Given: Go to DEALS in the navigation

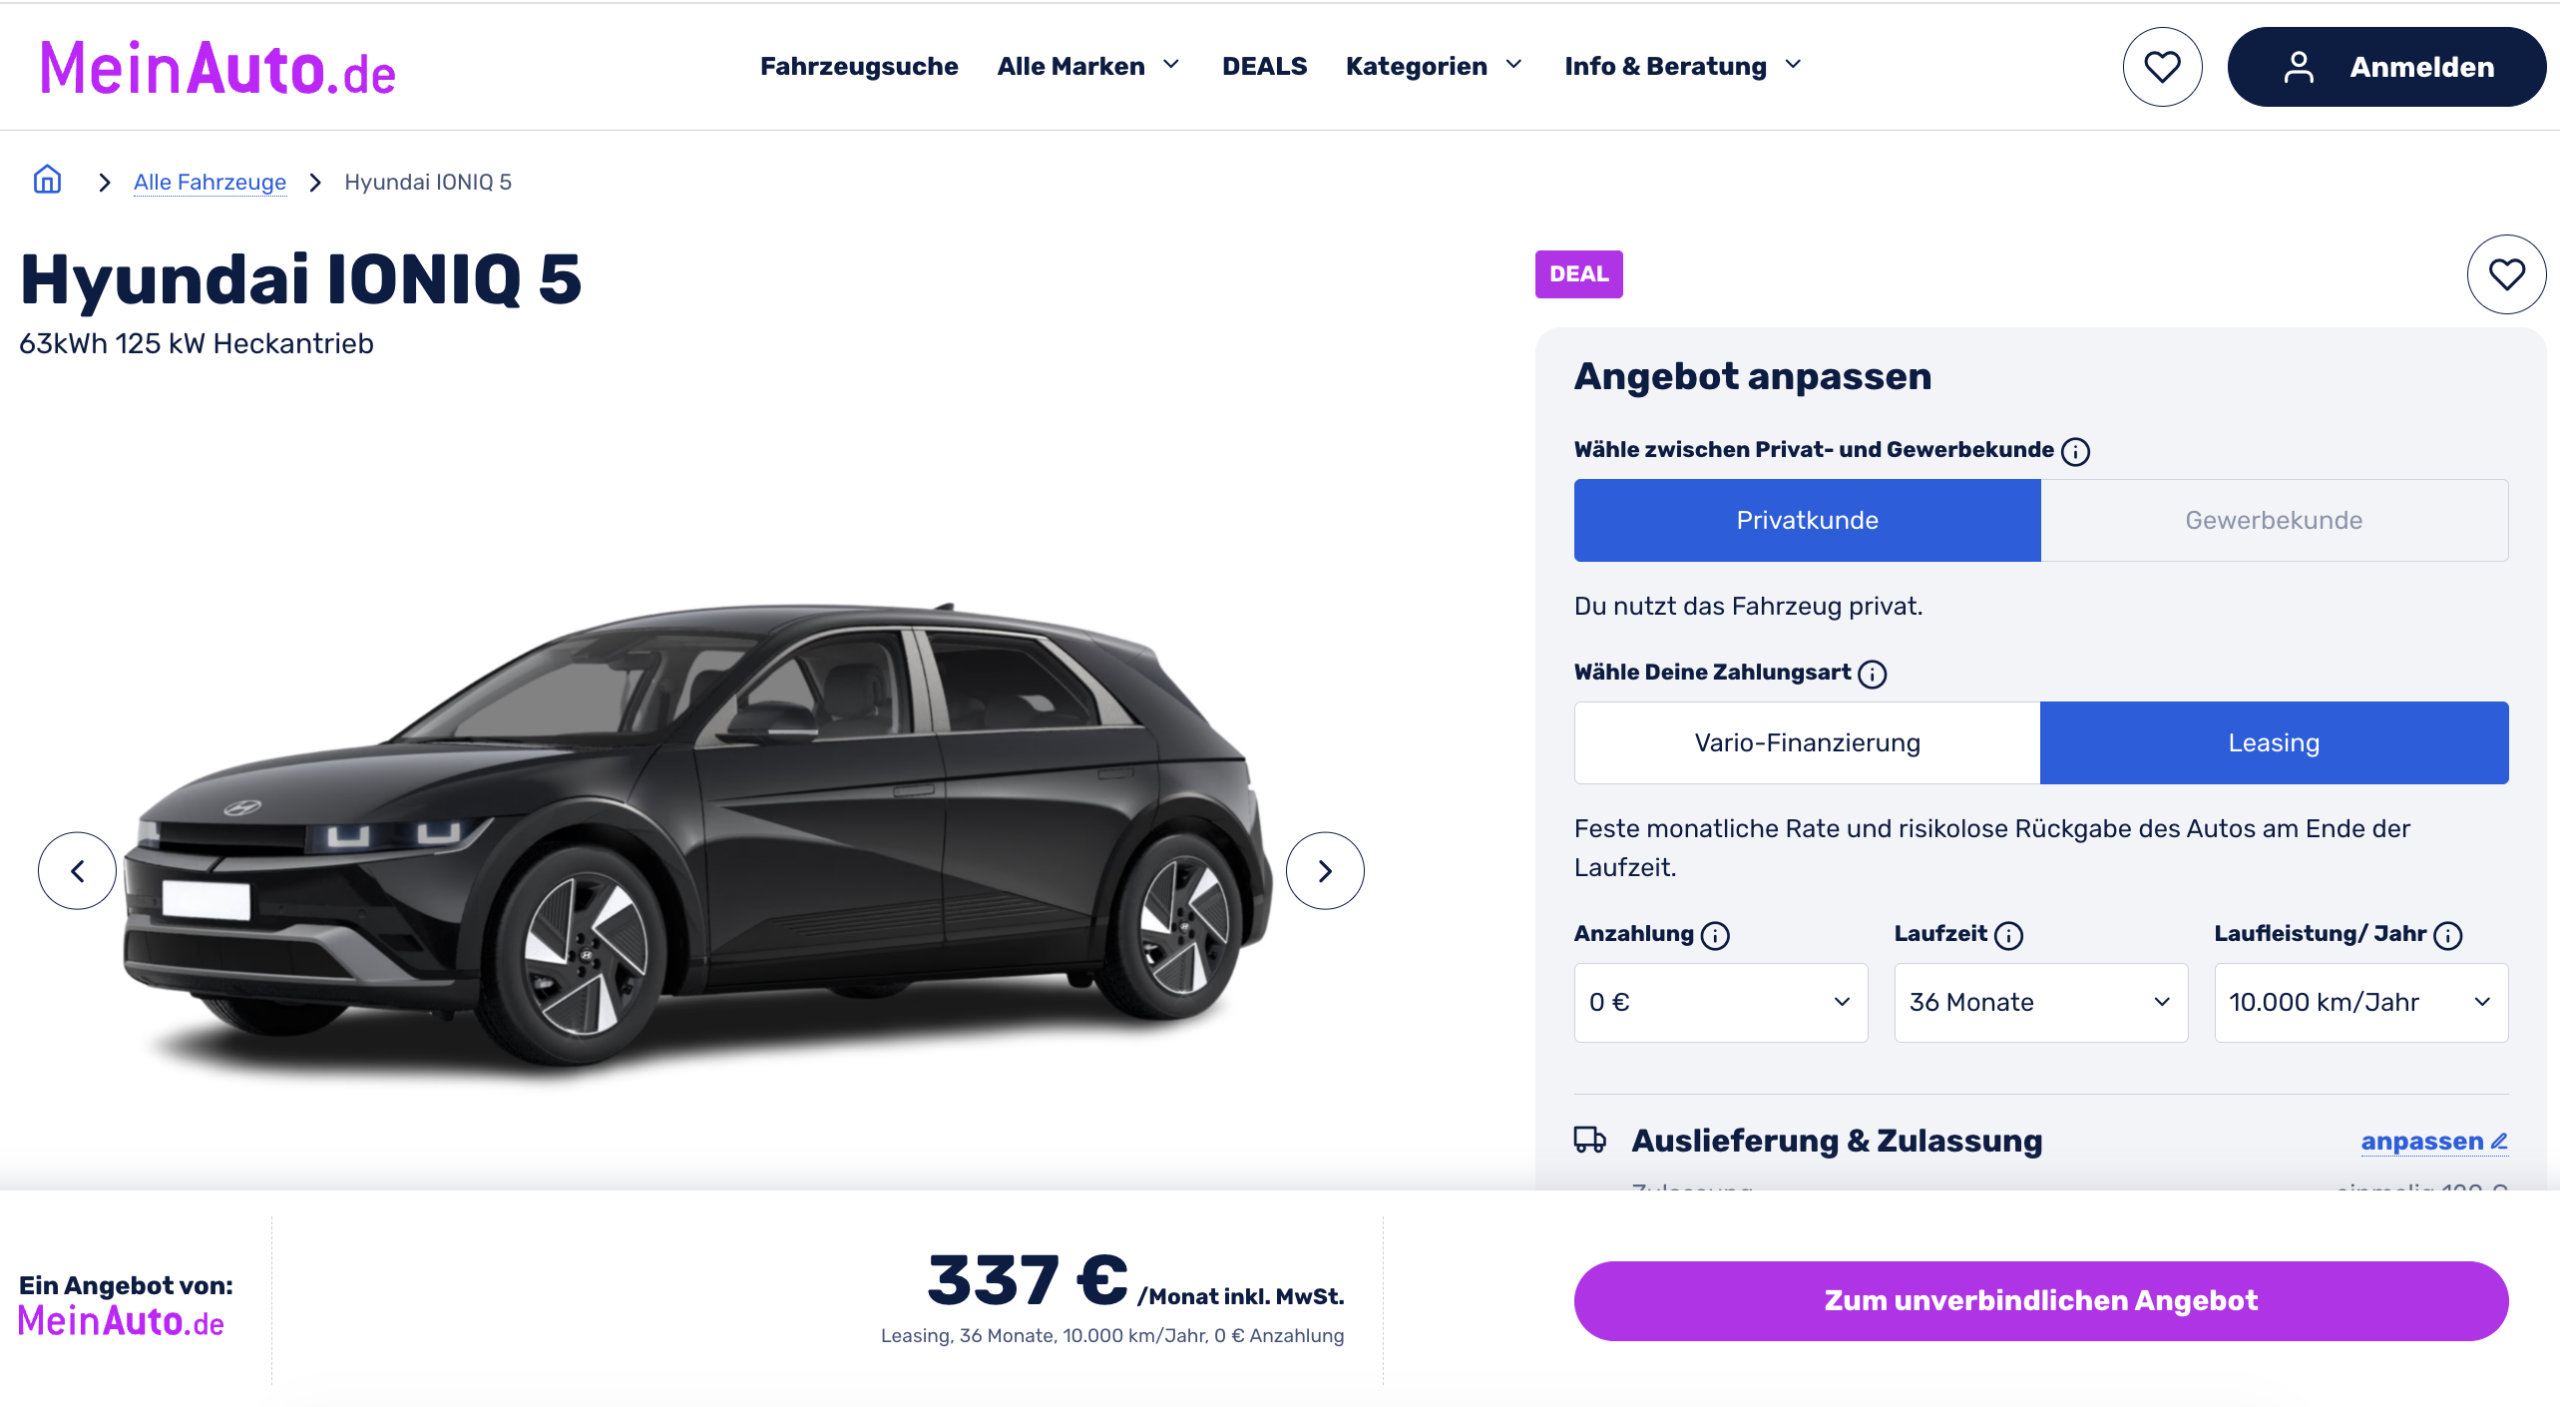Looking at the screenshot, I should point(1264,66).
